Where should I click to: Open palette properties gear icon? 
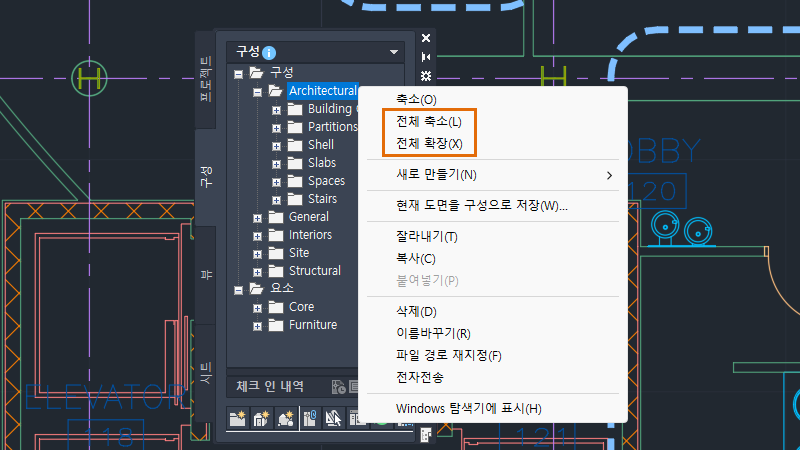tap(426, 76)
